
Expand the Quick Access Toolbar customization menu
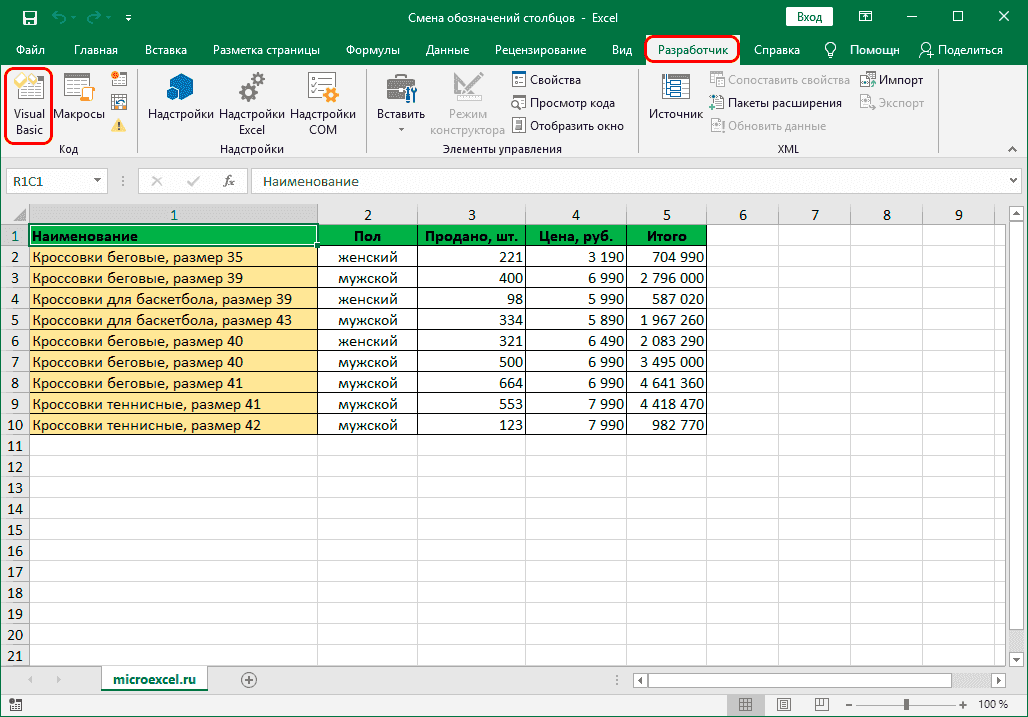(x=128, y=17)
